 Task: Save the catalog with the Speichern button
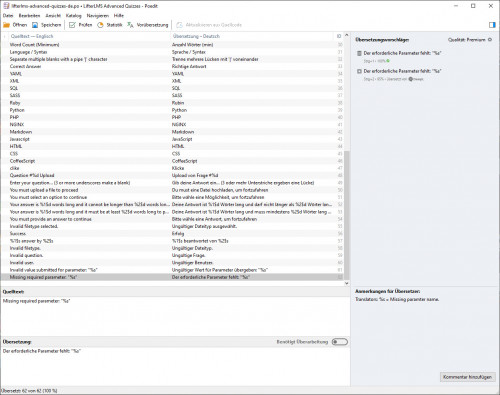coord(47,25)
